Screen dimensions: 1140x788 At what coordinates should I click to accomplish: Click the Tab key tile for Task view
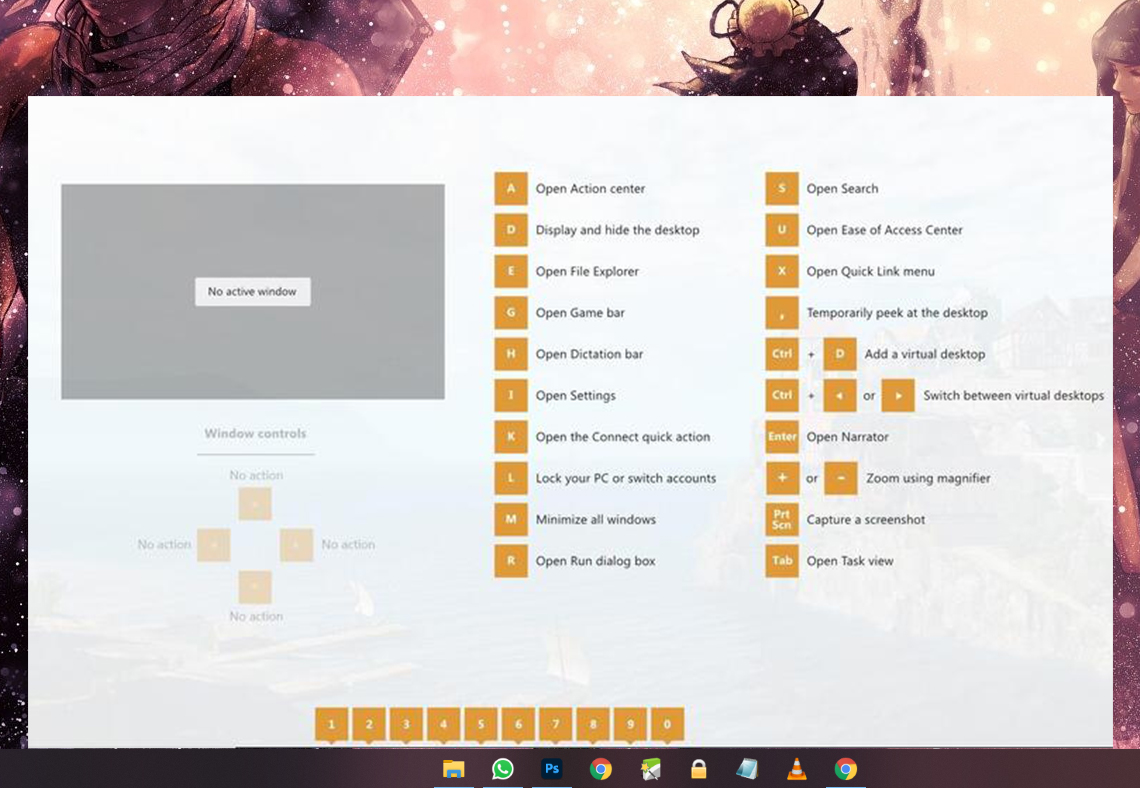[x=782, y=561]
